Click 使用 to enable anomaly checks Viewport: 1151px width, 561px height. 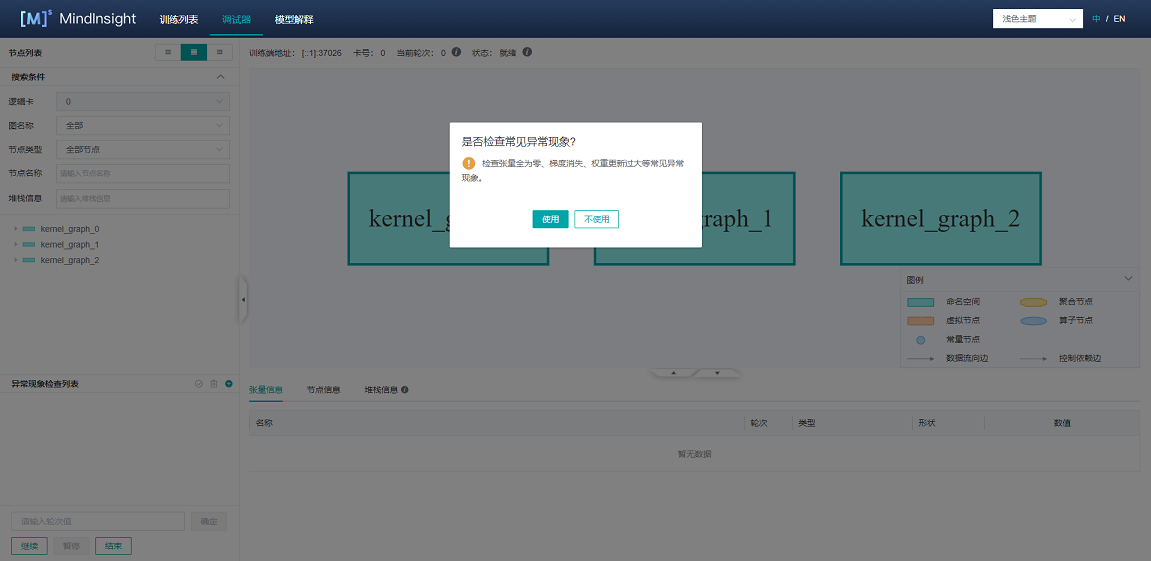click(550, 219)
